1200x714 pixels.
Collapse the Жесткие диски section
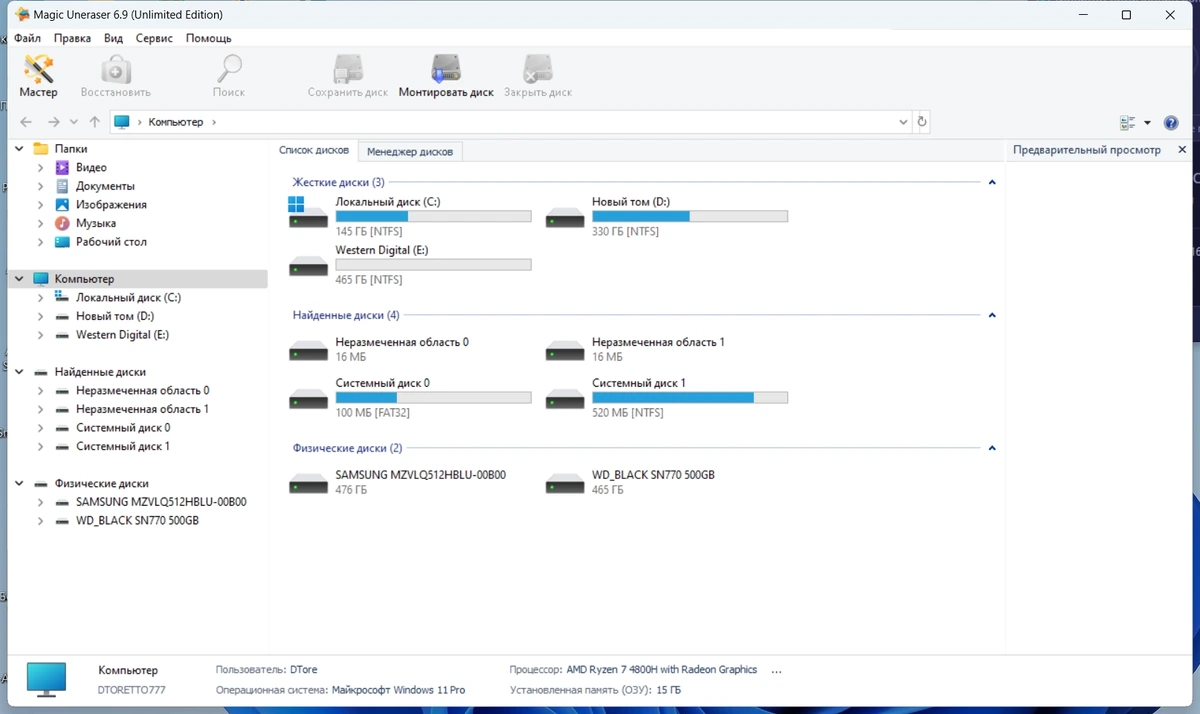pyautogui.click(x=992, y=183)
